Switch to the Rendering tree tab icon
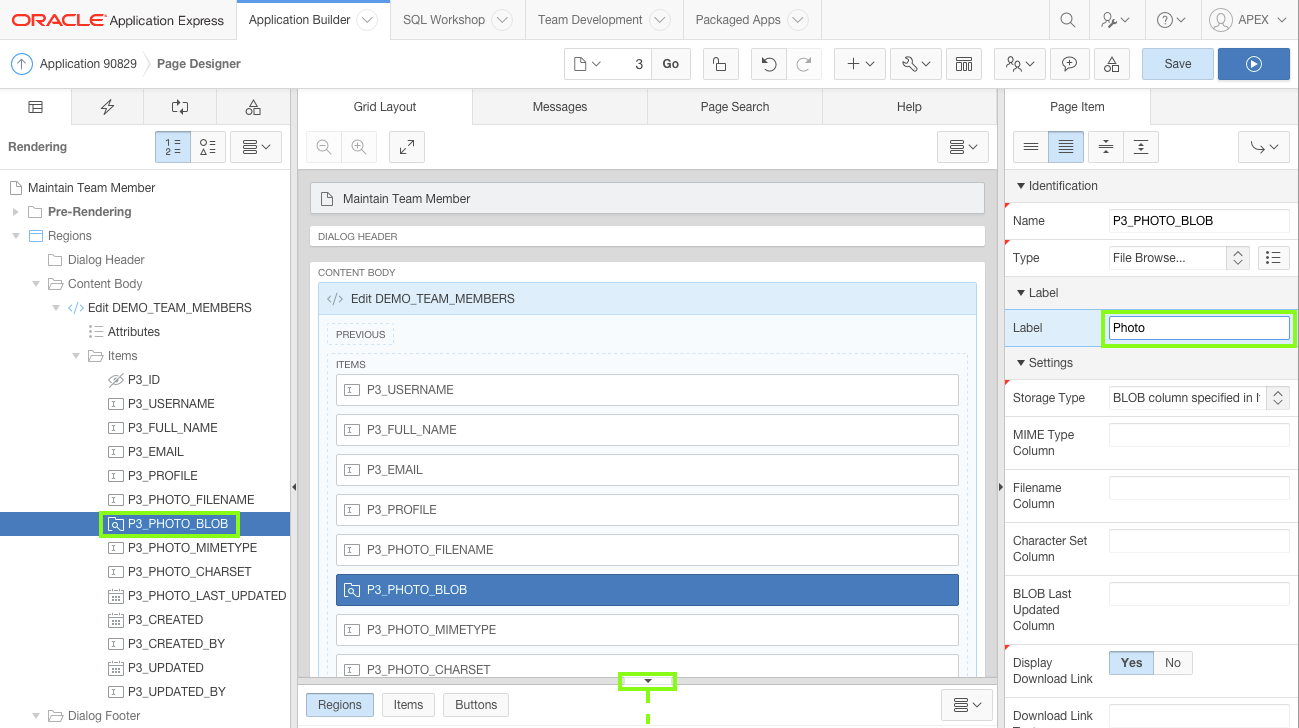 pyautogui.click(x=36, y=107)
